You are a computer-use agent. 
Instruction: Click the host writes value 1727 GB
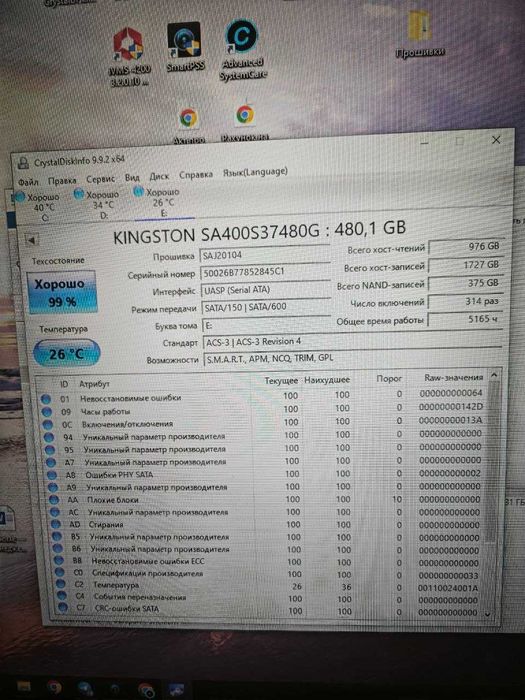point(464,265)
